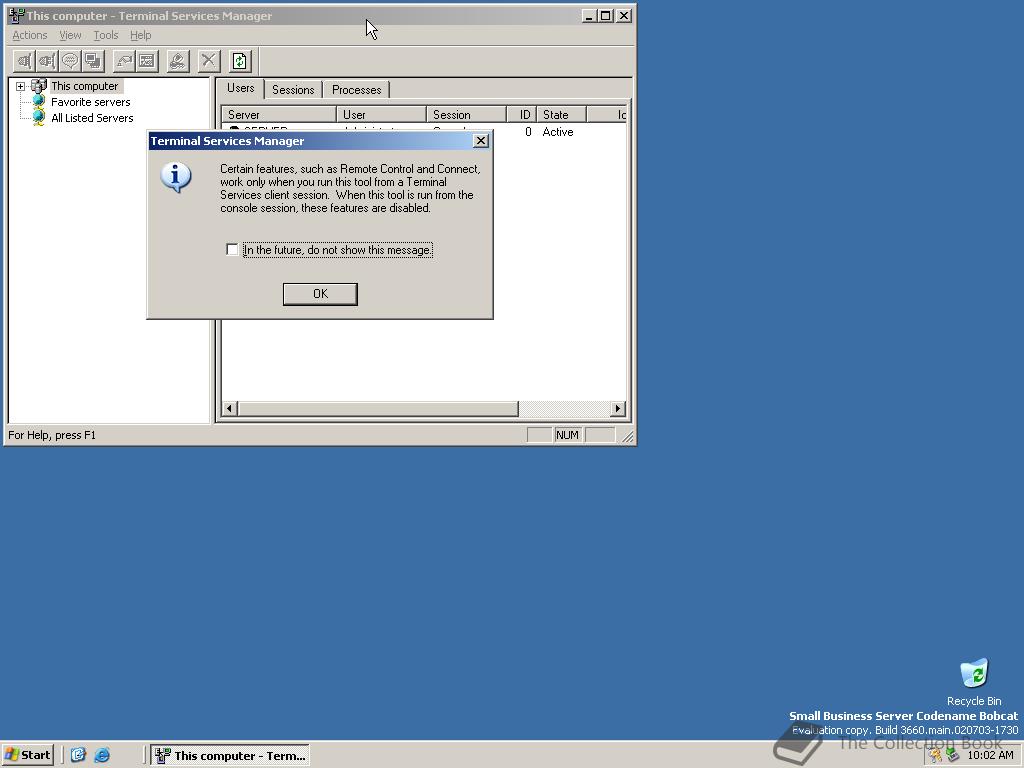Screen dimensions: 1024x768
Task: Sort by the Session column header
Action: tap(467, 114)
